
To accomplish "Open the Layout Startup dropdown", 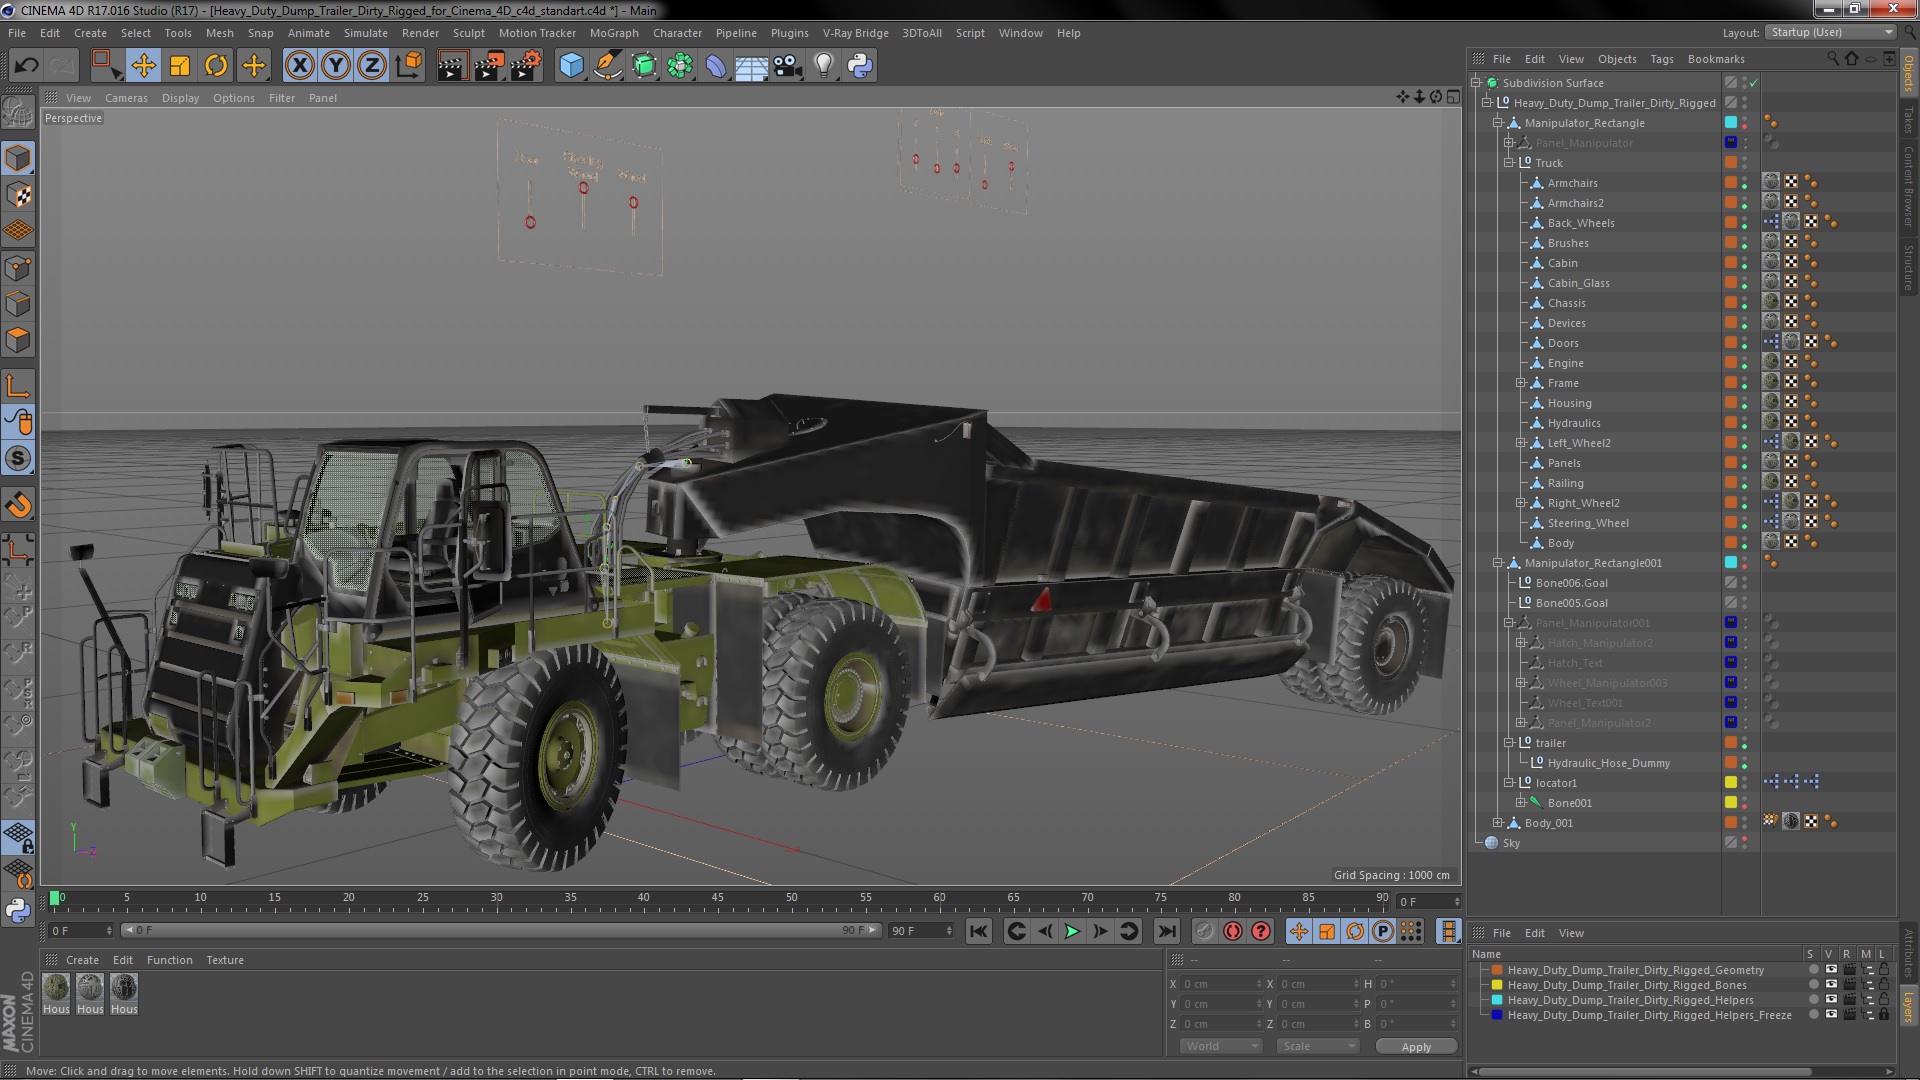I will tap(1830, 32).
